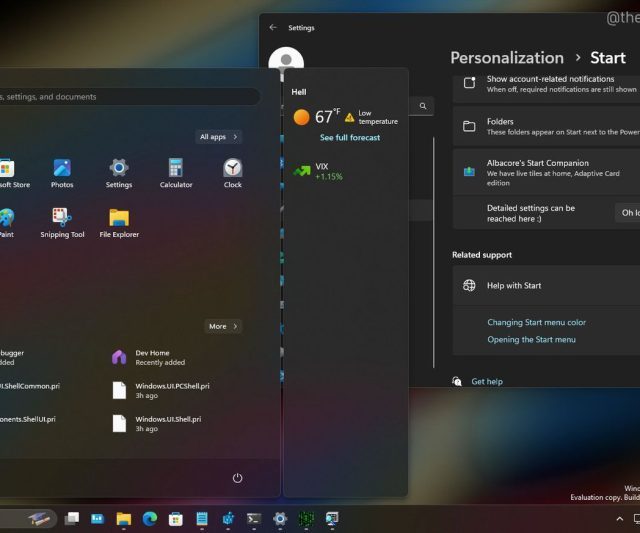The width and height of the screenshot is (640, 533).
Task: Click the Get help link
Action: point(487,382)
